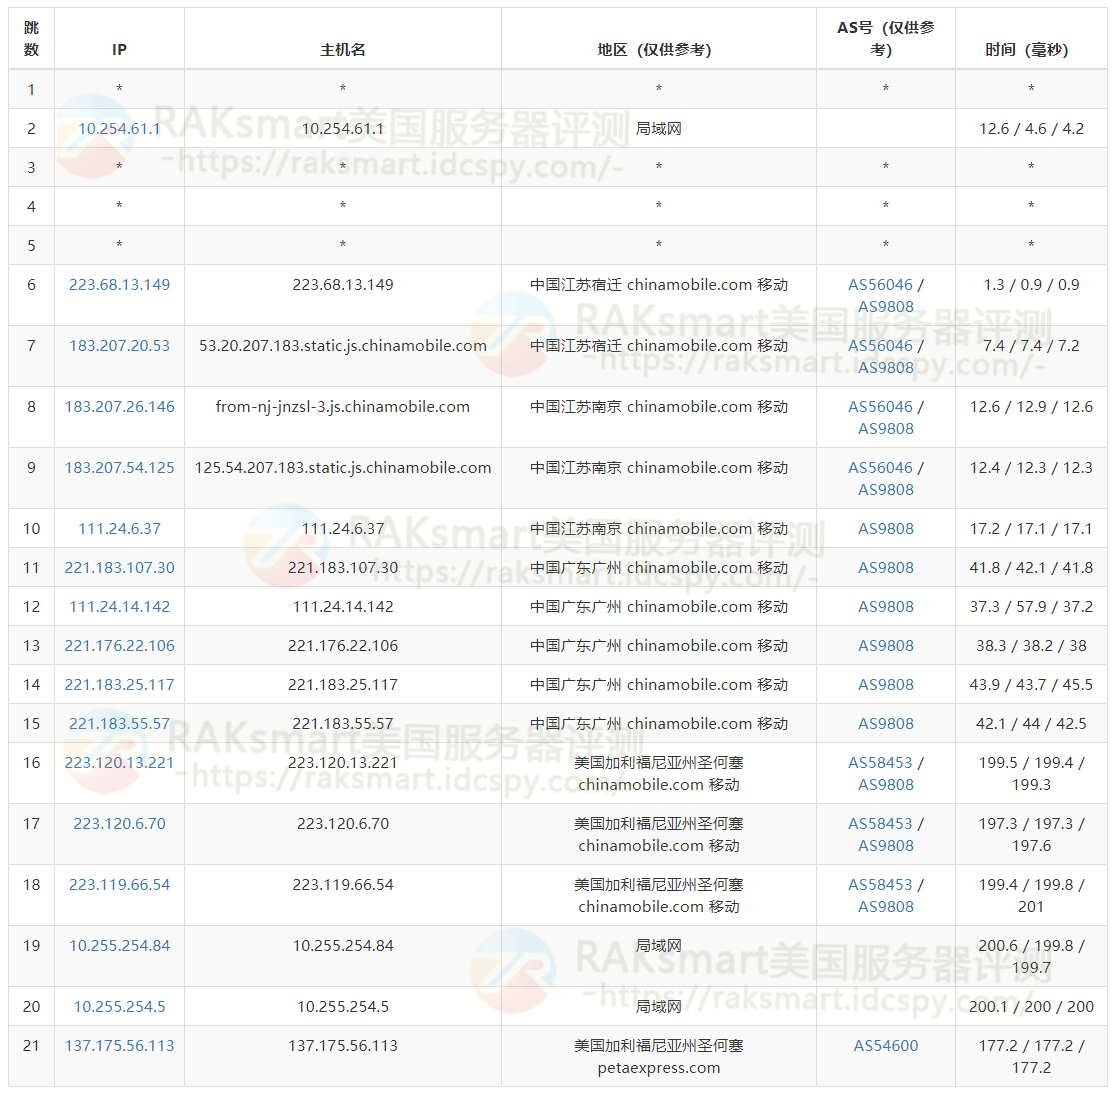
Task: Click AS58453 link in hop 17 row
Action: [x=880, y=824]
